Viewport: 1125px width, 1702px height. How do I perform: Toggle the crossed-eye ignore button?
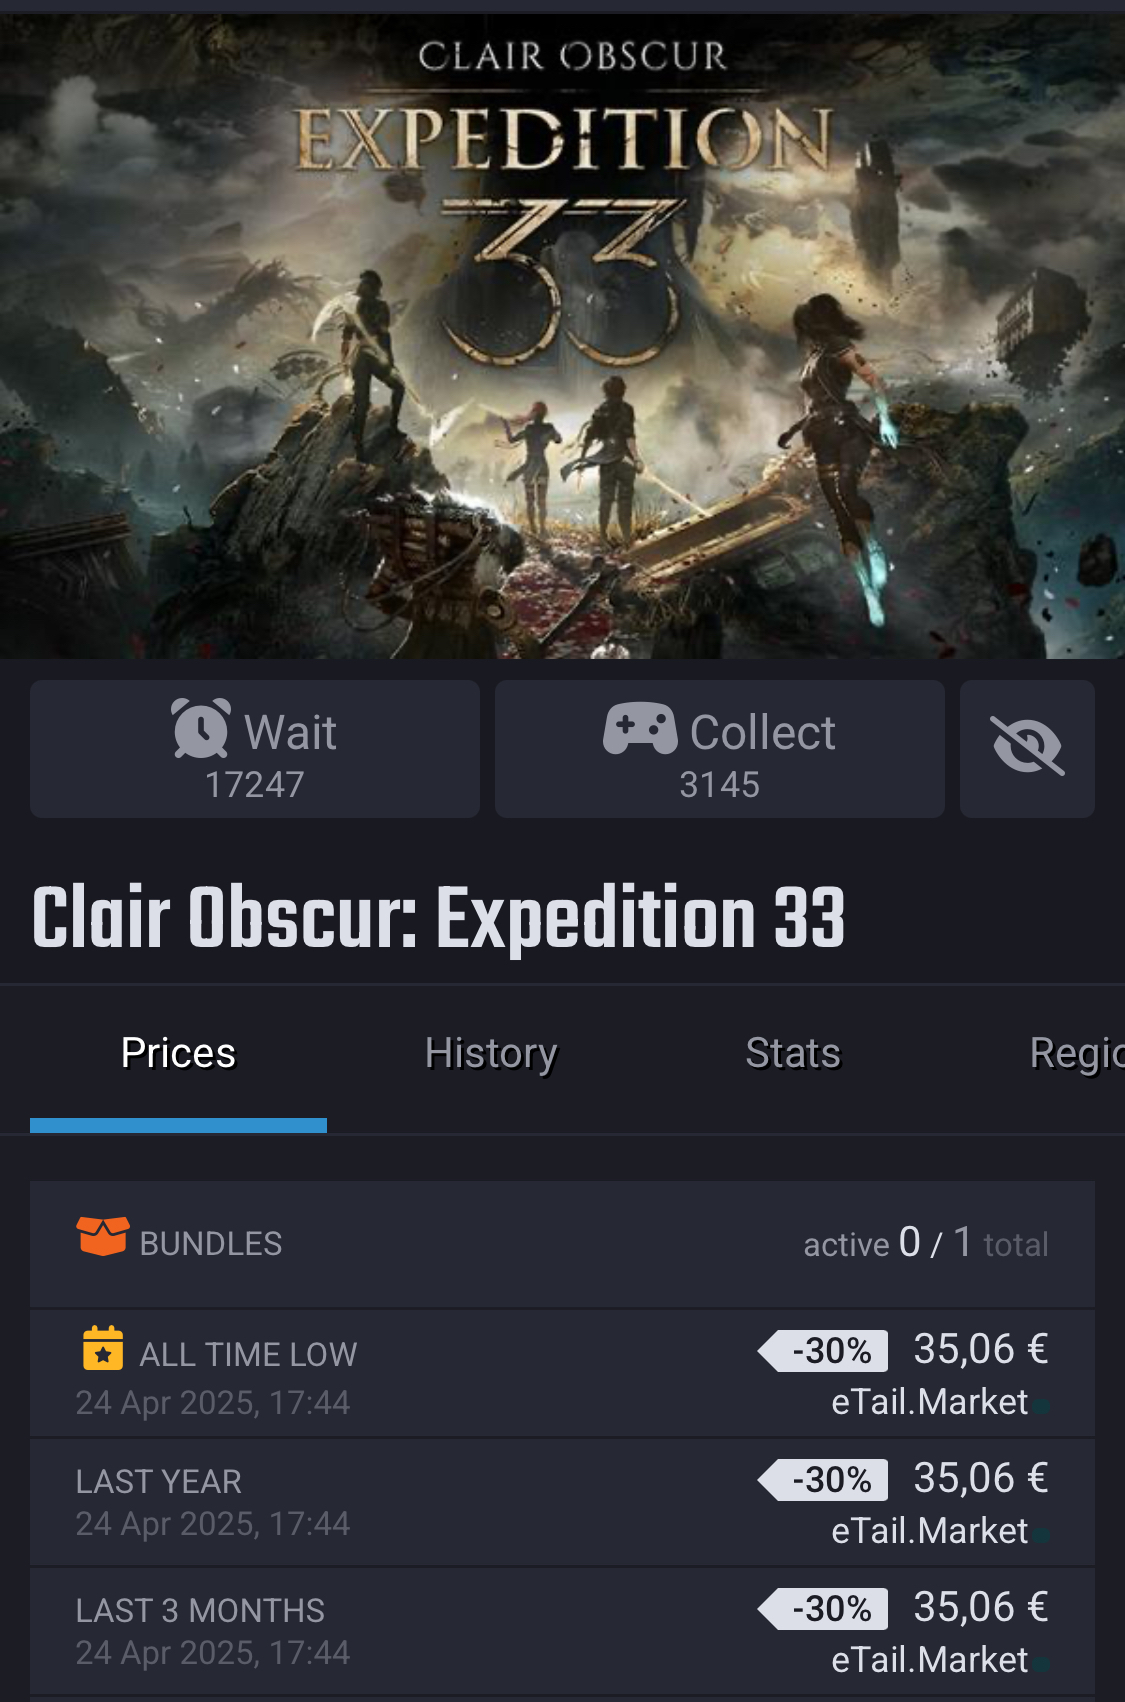click(1027, 748)
